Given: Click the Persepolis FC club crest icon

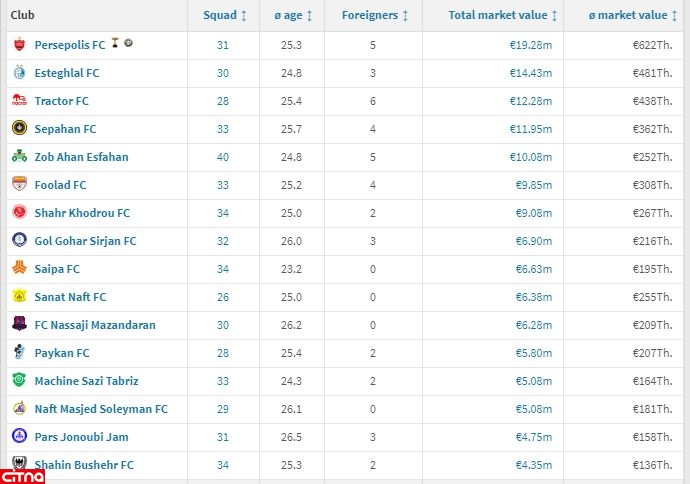Looking at the screenshot, I should (x=19, y=45).
